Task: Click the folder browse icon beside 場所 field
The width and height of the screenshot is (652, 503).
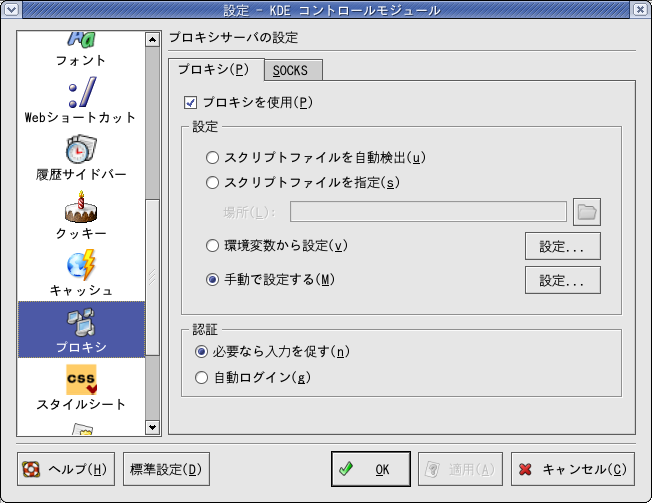Action: pyautogui.click(x=587, y=212)
